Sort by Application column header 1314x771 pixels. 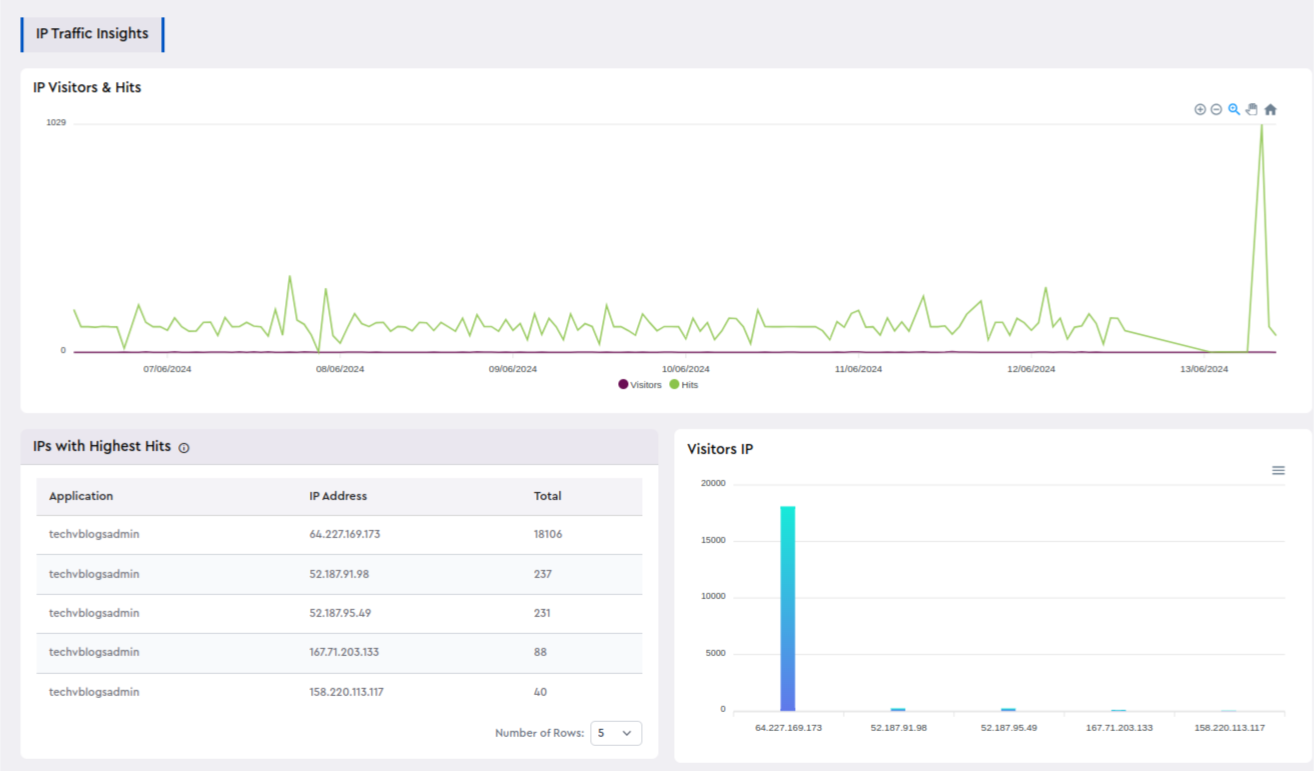coord(81,496)
